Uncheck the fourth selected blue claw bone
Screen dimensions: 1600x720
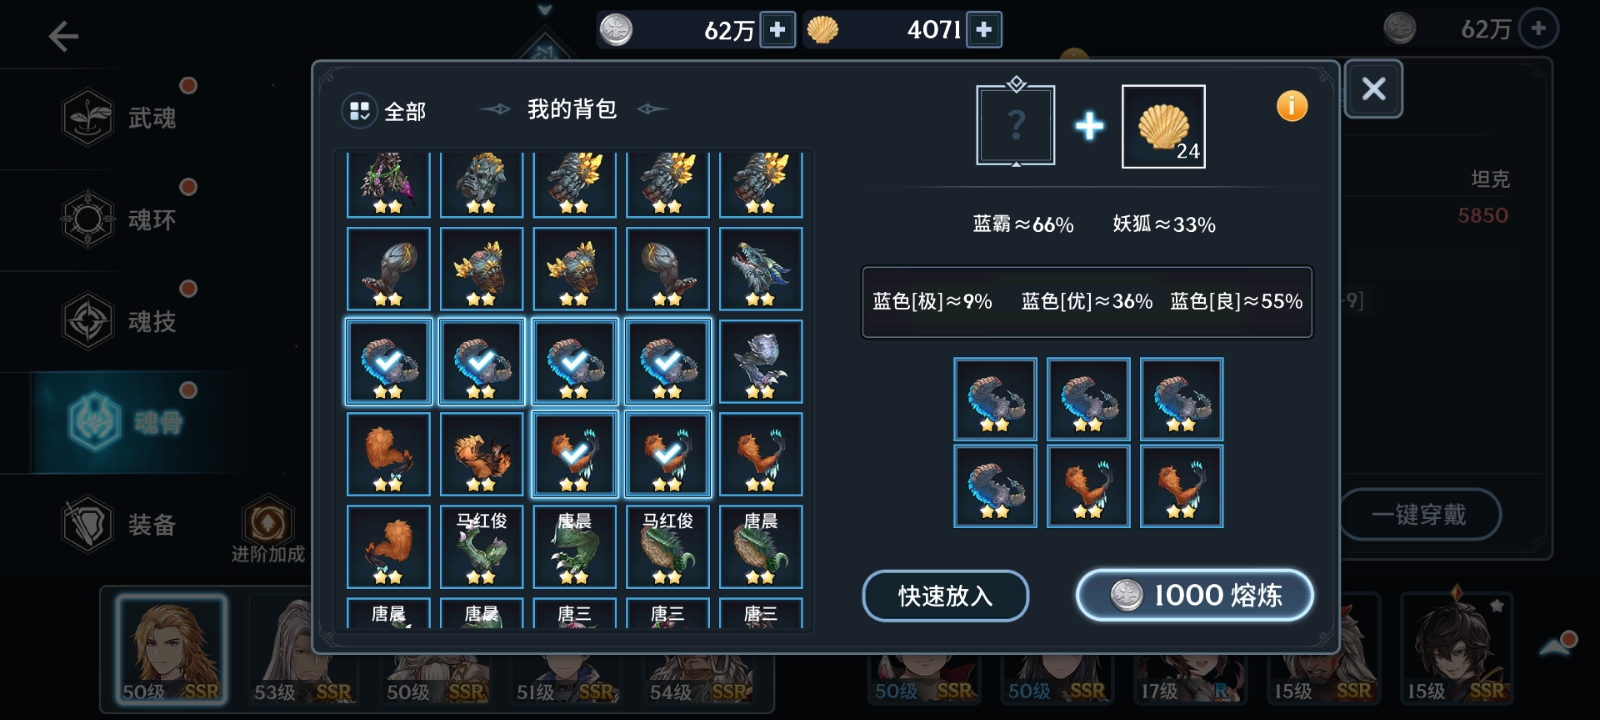click(667, 361)
